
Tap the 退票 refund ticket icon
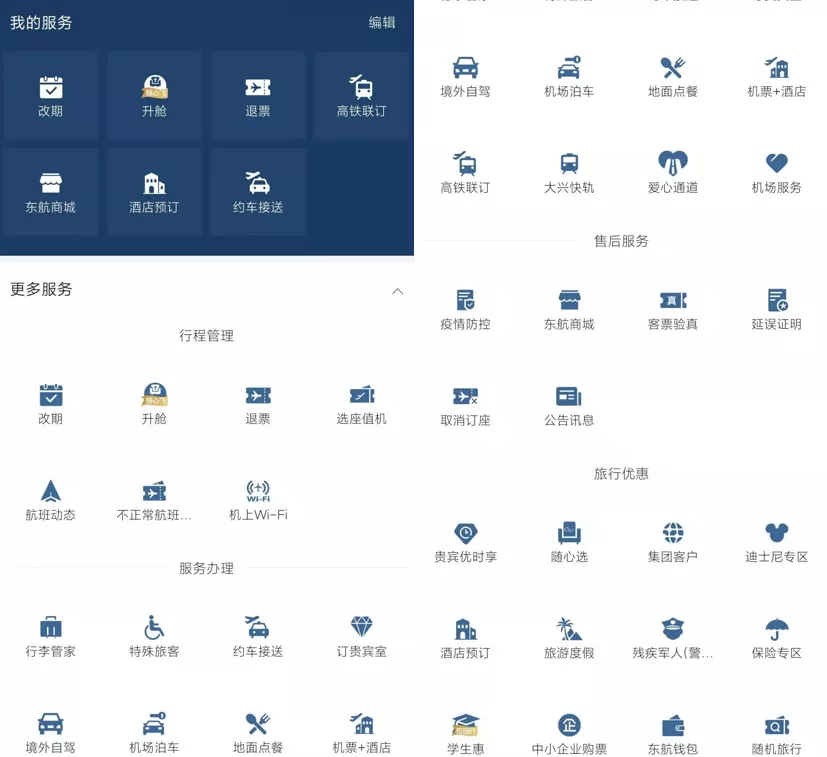[x=257, y=400]
